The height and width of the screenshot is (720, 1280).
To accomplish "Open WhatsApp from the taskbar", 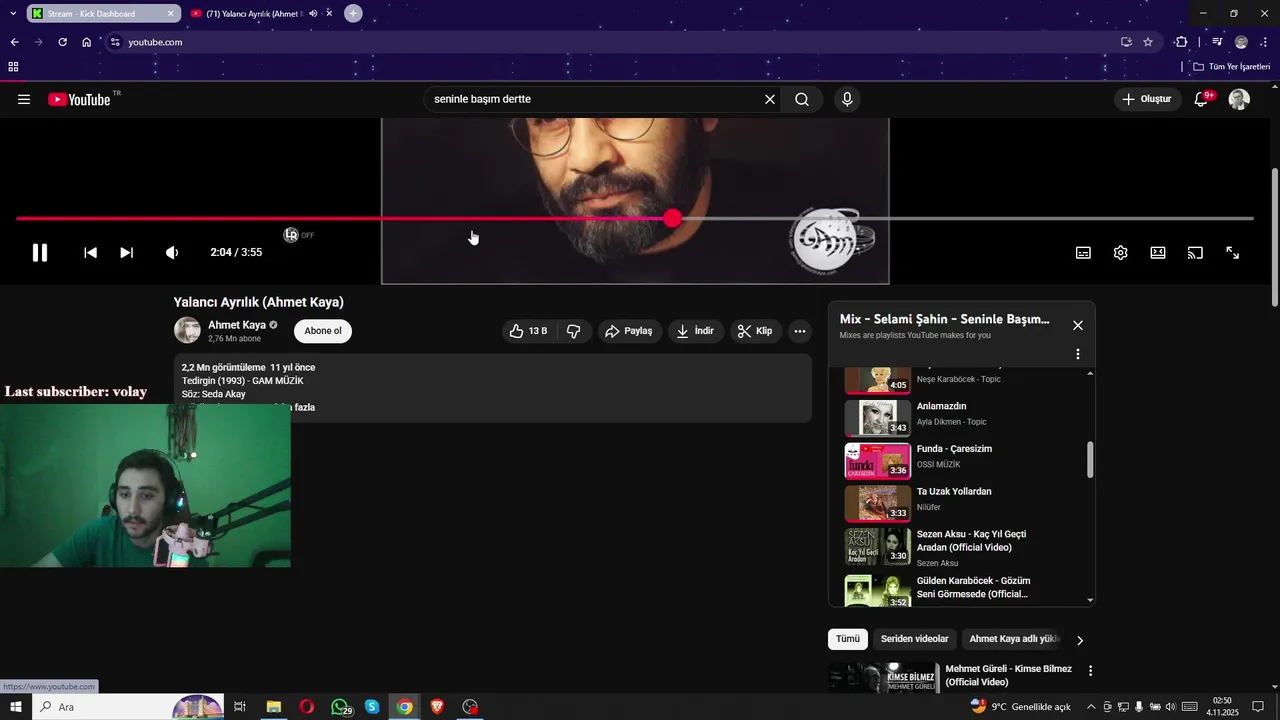I will tap(341, 707).
